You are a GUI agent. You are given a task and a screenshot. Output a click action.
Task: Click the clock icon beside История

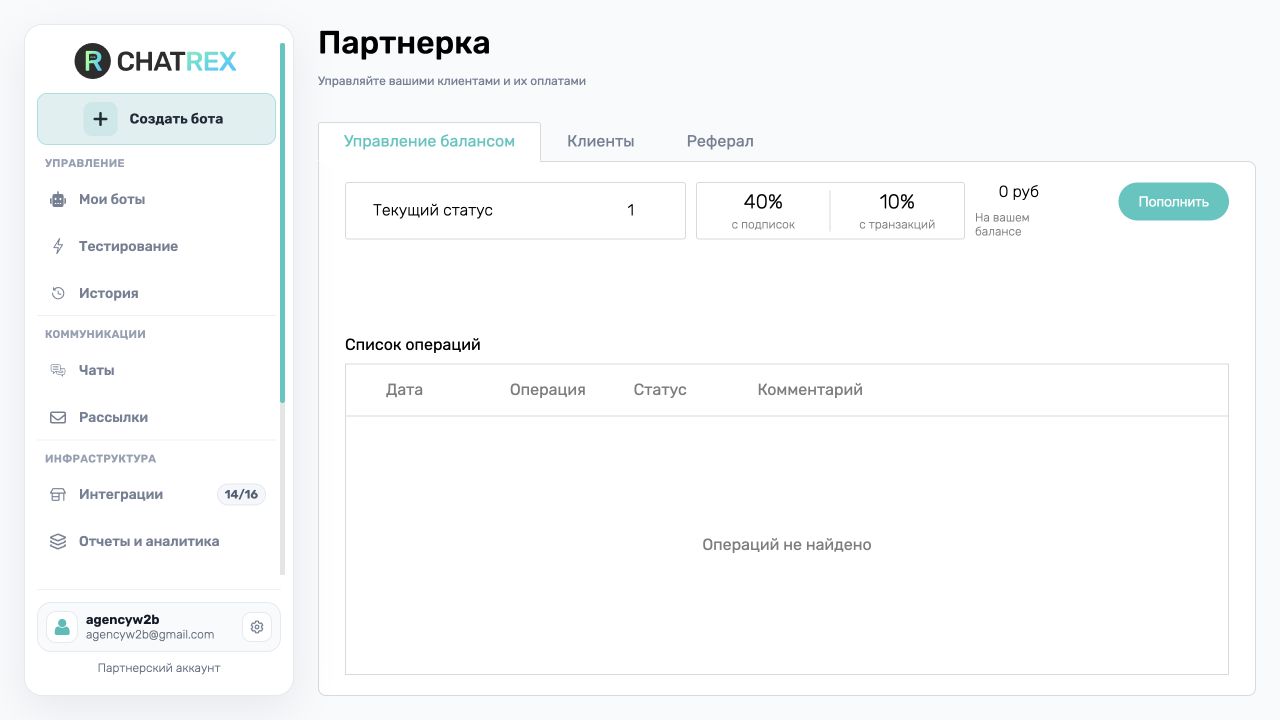[x=58, y=293]
